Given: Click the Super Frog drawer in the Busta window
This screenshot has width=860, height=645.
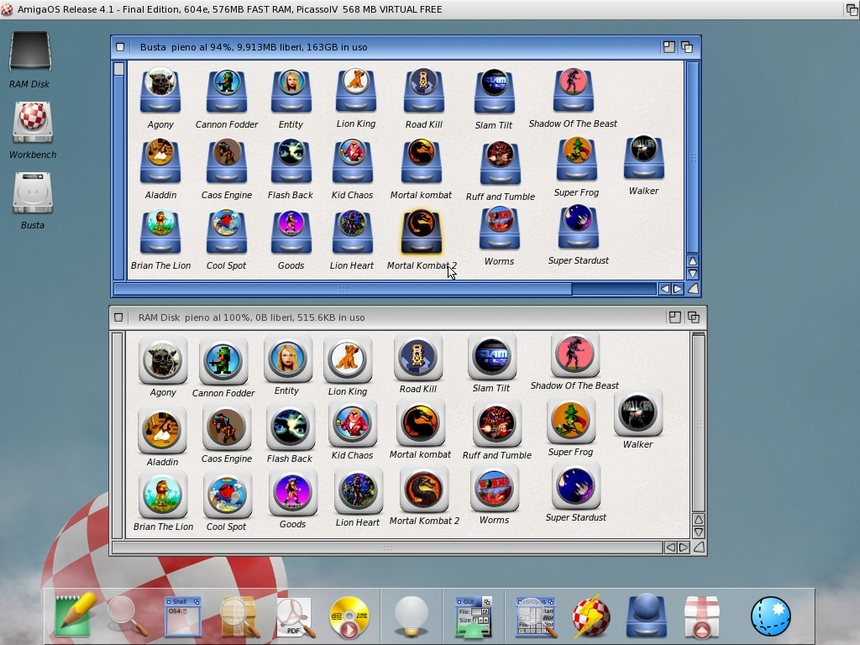Looking at the screenshot, I should [x=577, y=160].
